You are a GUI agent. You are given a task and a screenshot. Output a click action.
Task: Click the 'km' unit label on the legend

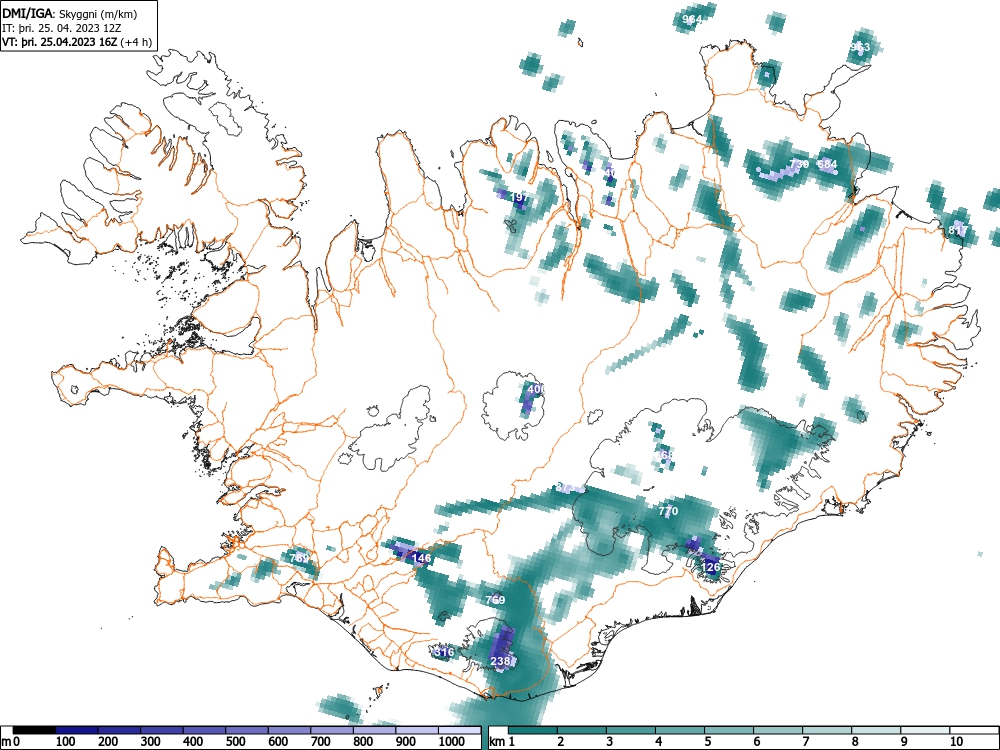pyautogui.click(x=497, y=742)
